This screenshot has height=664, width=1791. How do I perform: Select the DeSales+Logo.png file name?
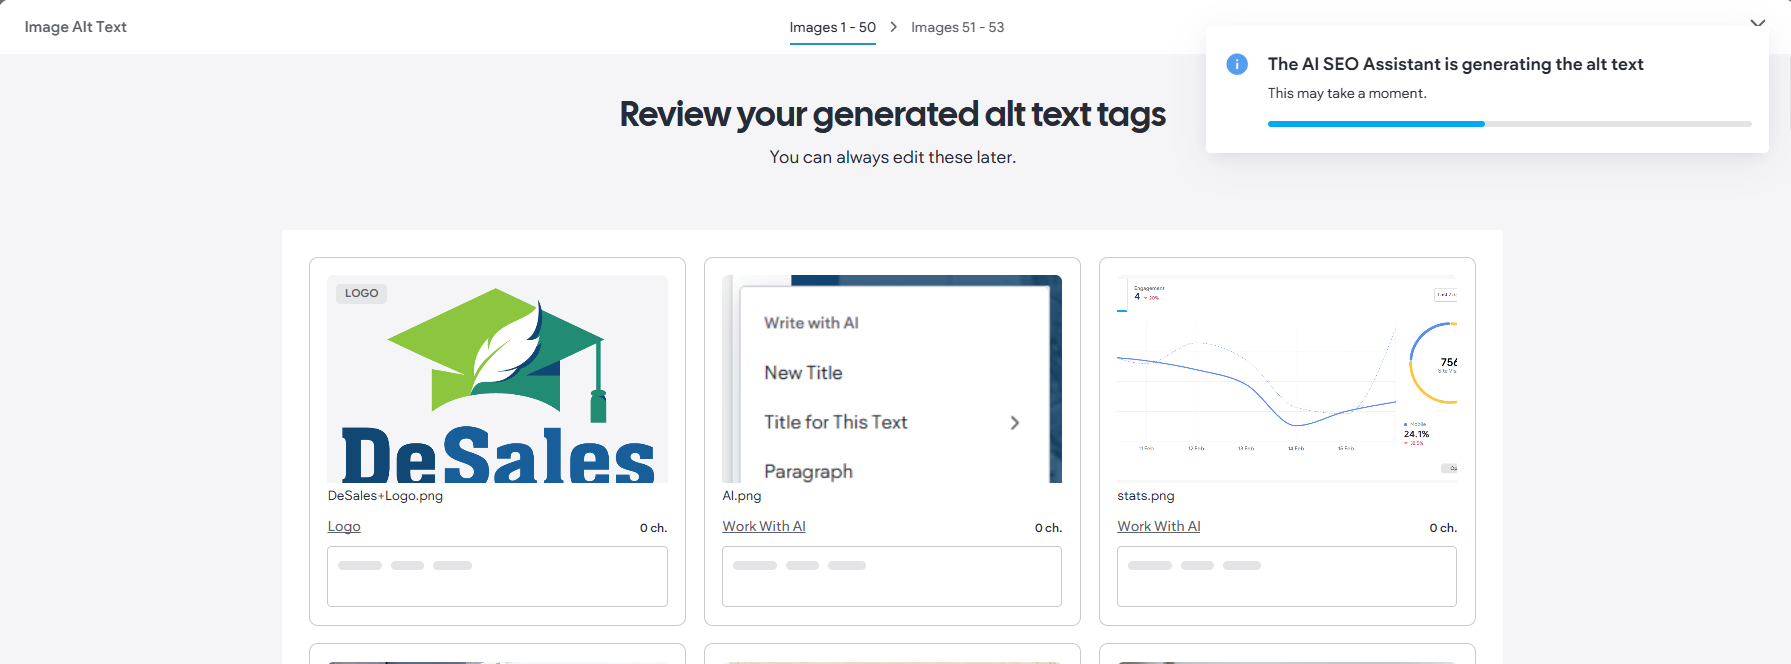click(385, 496)
